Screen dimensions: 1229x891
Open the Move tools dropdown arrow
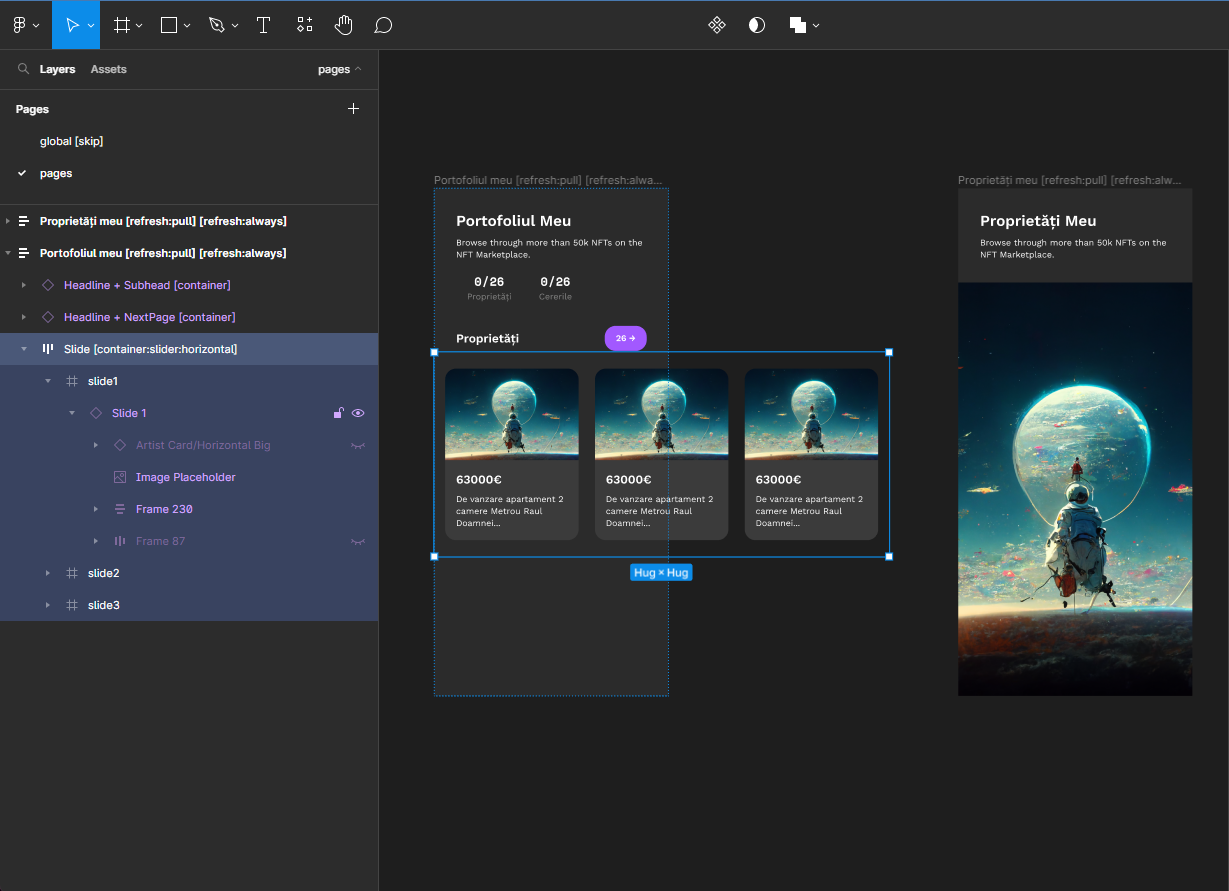[x=91, y=25]
